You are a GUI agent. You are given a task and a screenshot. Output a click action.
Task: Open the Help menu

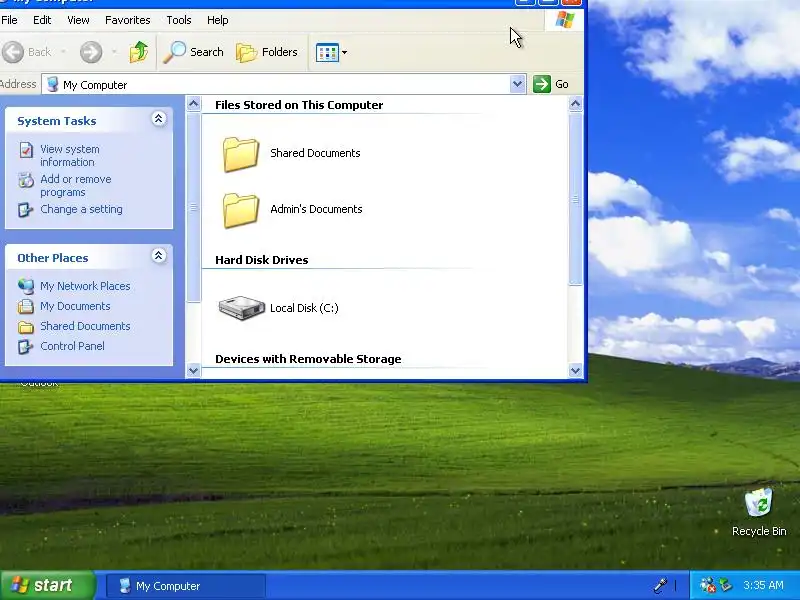[x=217, y=20]
